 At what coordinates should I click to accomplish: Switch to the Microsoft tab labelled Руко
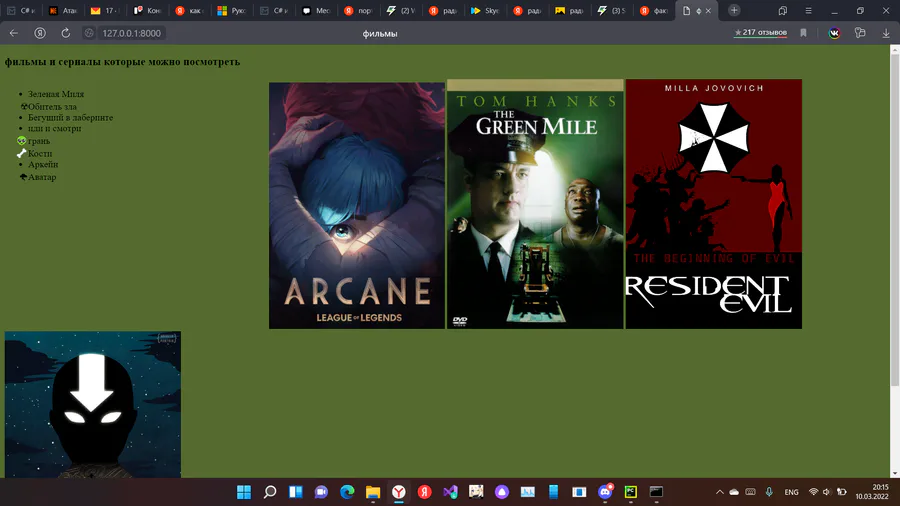pos(232,10)
